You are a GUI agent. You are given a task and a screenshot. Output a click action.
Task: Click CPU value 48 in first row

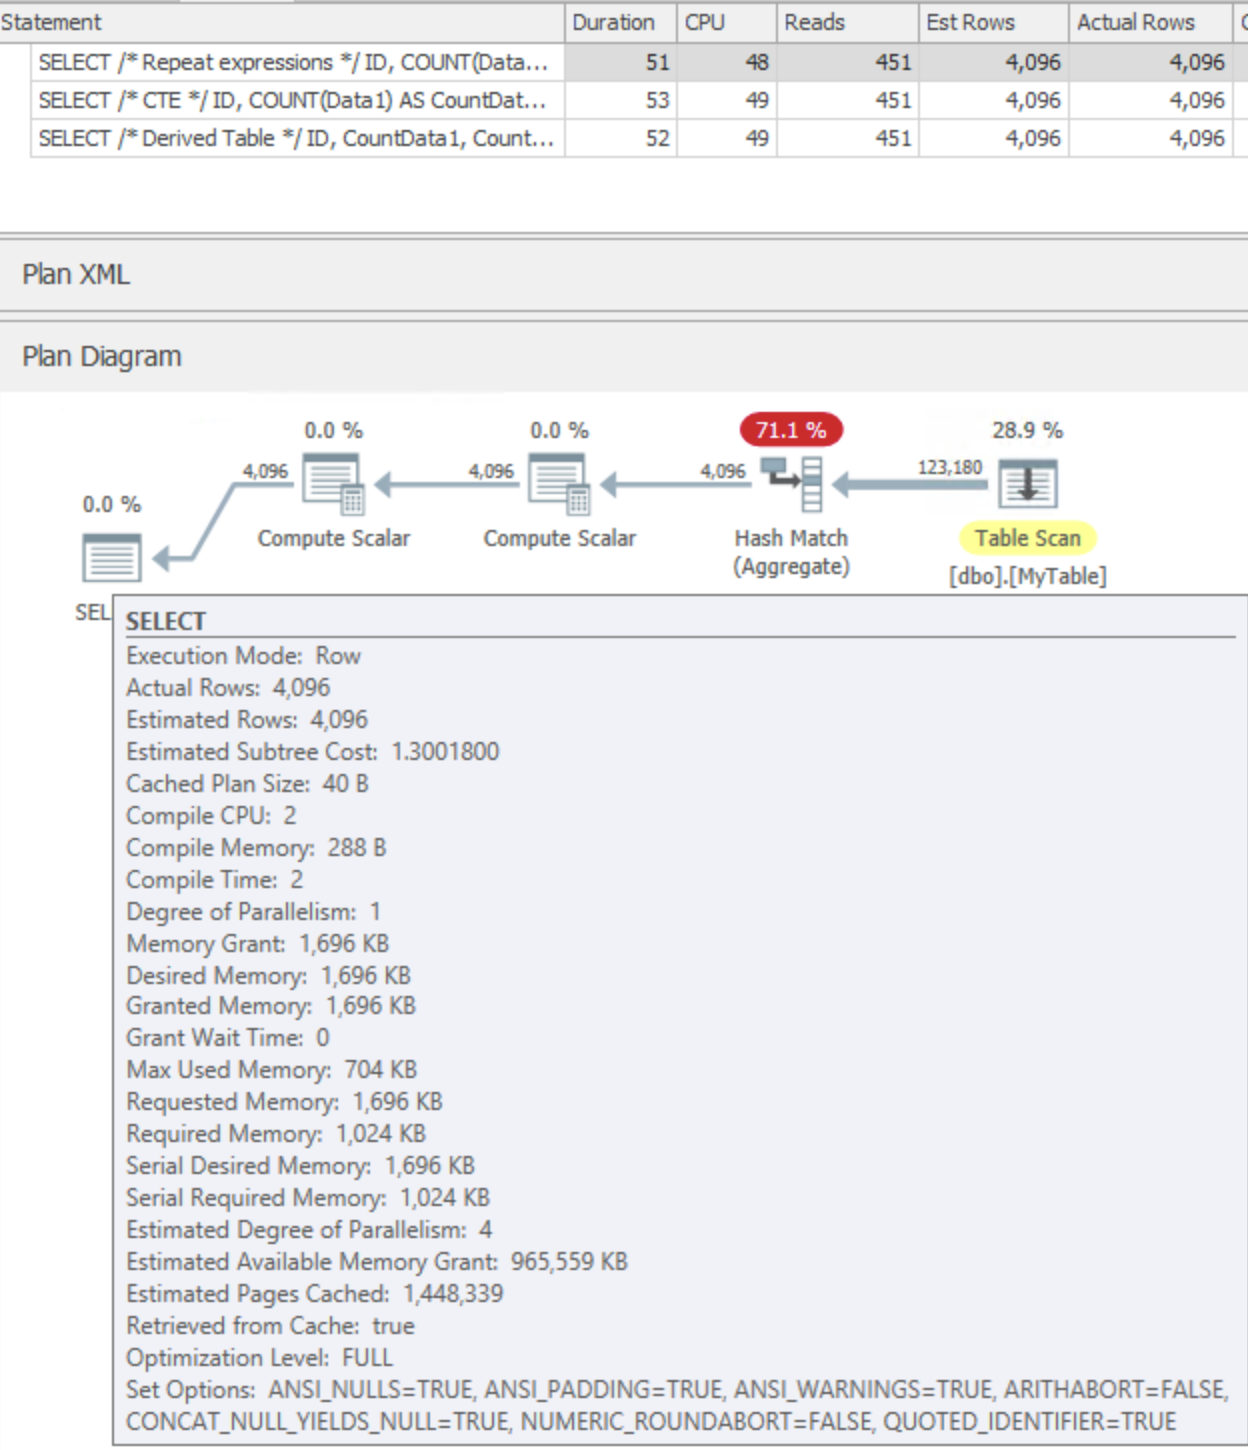(x=757, y=62)
